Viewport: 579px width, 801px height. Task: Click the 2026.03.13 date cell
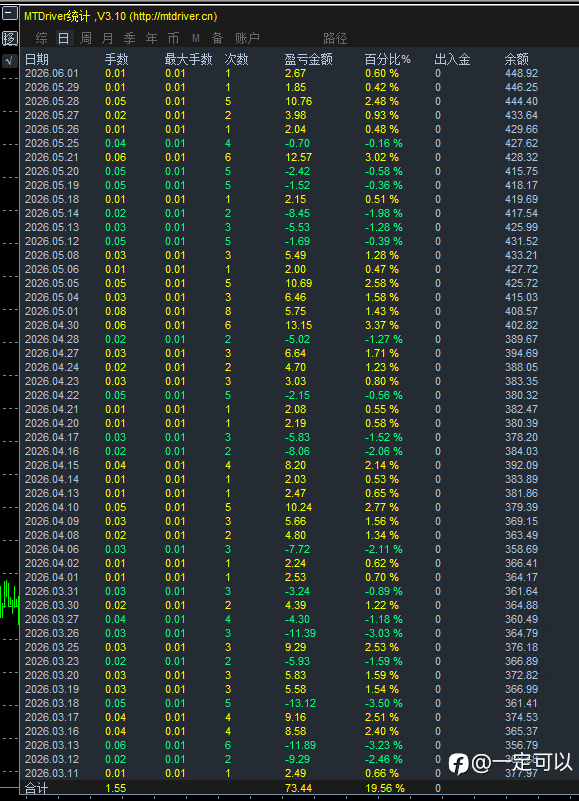click(52, 745)
